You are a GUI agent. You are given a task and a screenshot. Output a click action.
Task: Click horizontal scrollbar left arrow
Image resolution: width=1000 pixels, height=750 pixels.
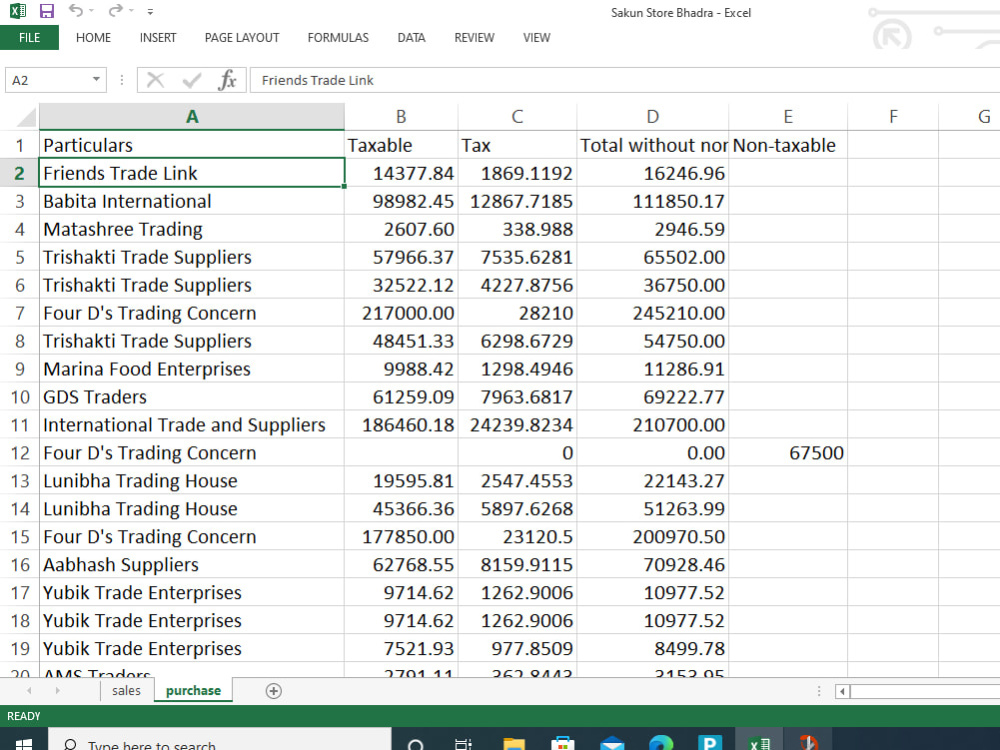tap(842, 691)
